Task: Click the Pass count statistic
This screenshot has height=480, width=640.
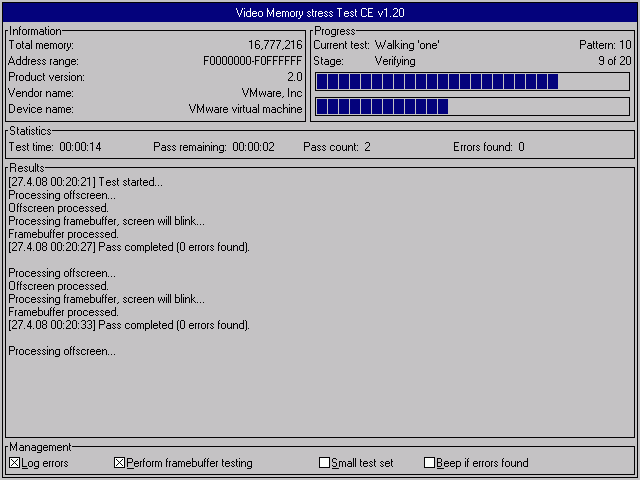Action: [337, 147]
